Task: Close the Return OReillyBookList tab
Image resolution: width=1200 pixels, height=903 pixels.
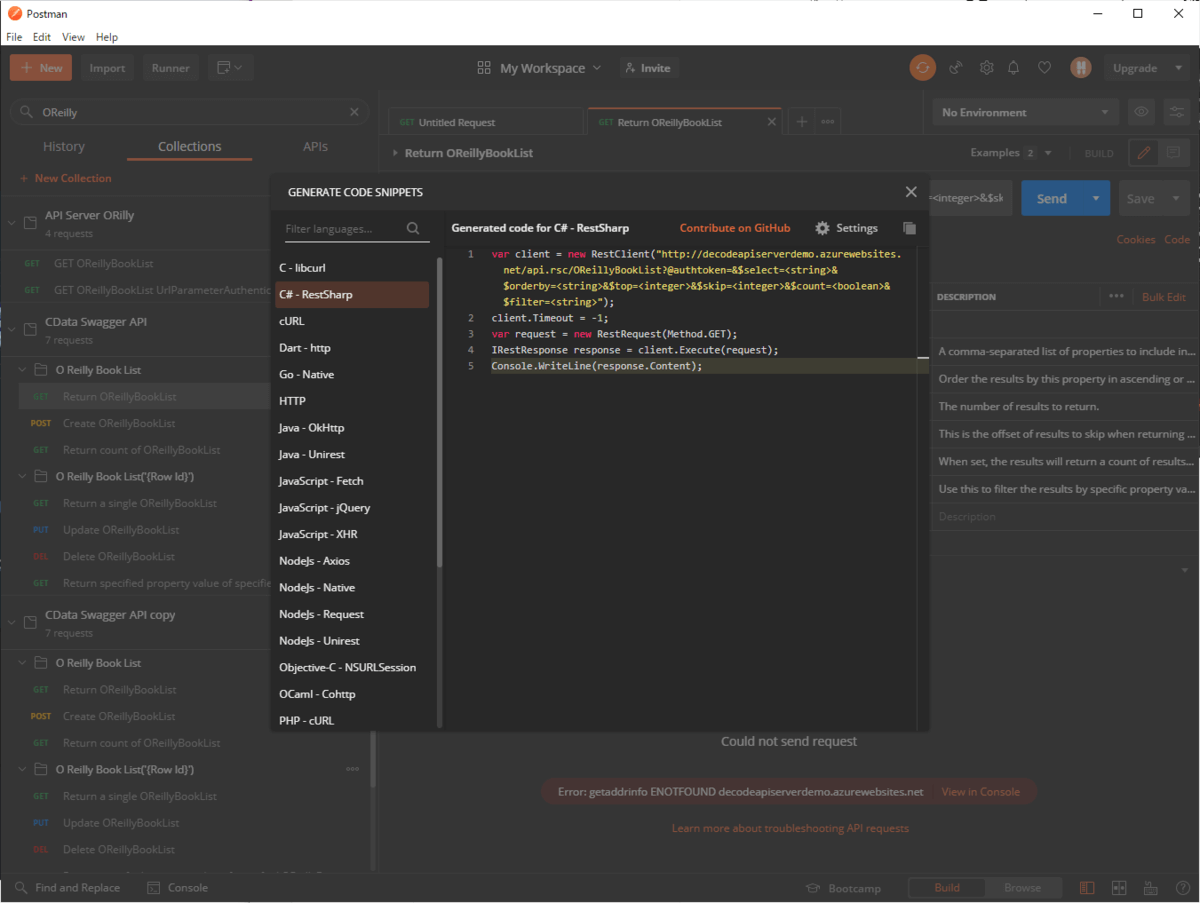Action: click(x=771, y=122)
